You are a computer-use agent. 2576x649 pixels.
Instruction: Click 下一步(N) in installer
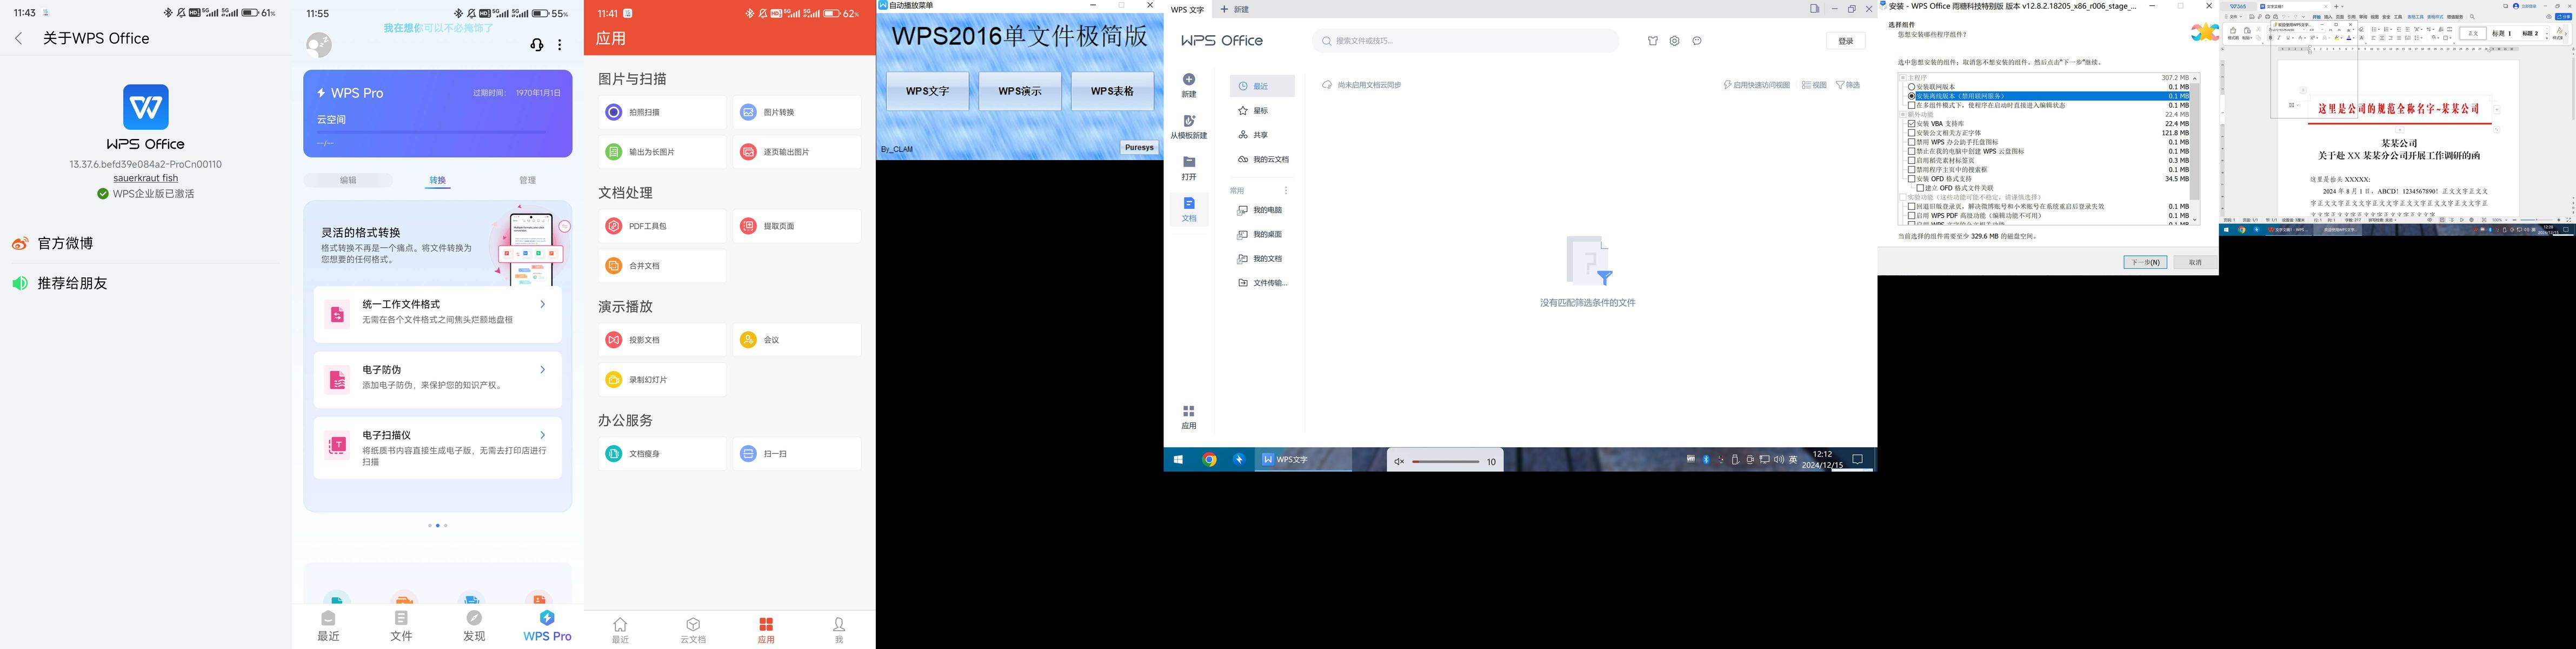tap(2145, 262)
